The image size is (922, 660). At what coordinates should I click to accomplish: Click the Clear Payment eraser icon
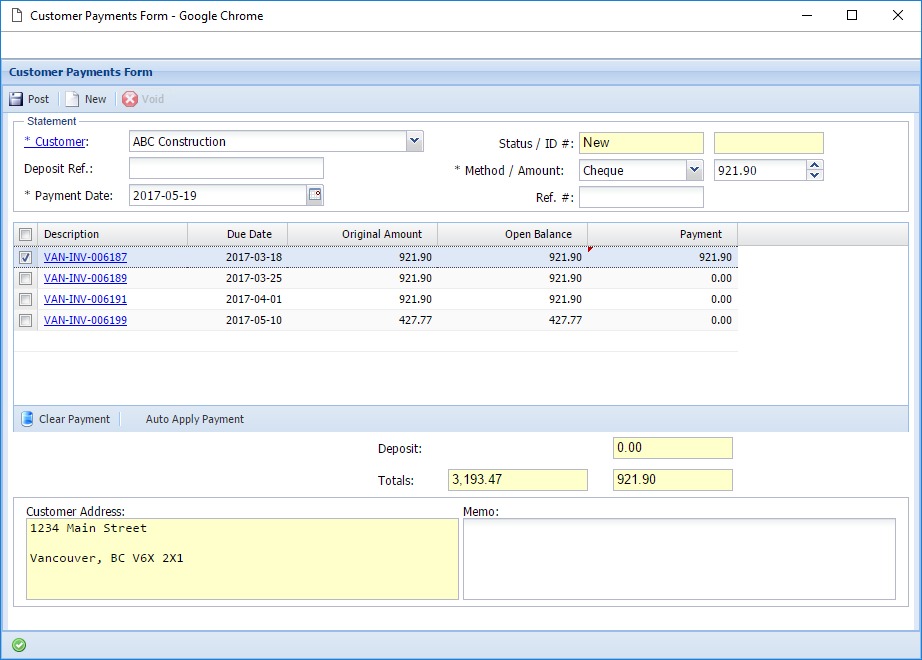point(26,418)
